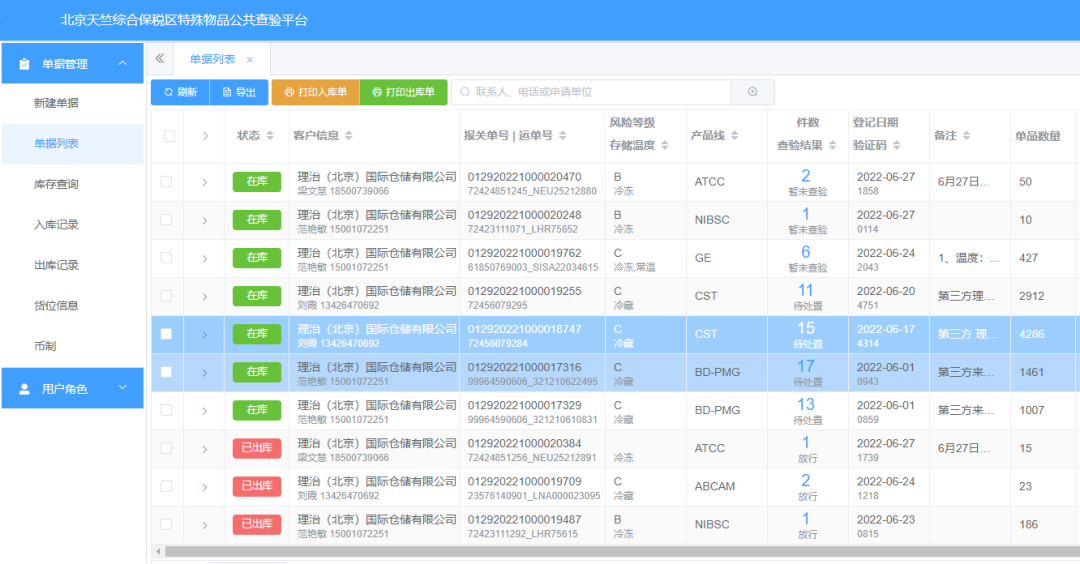Toggle the select-all header checkbox

[x=169, y=136]
